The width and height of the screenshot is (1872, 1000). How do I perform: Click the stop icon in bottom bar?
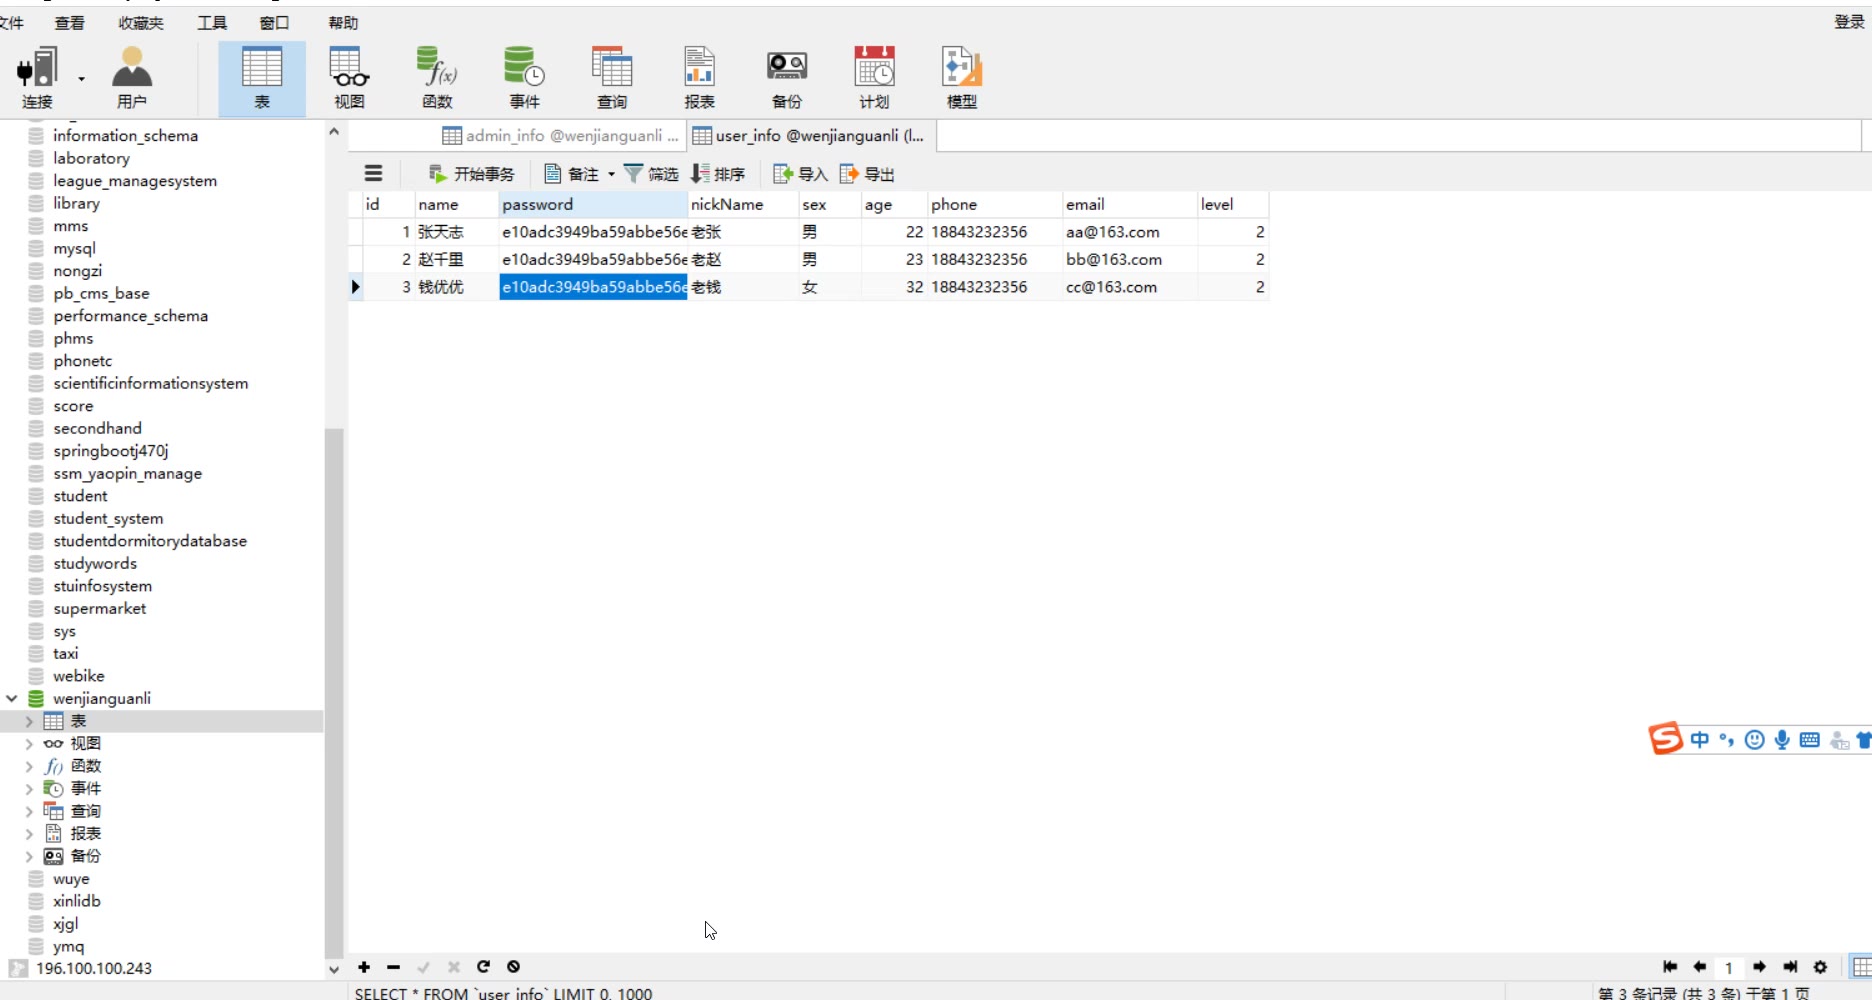tap(513, 967)
